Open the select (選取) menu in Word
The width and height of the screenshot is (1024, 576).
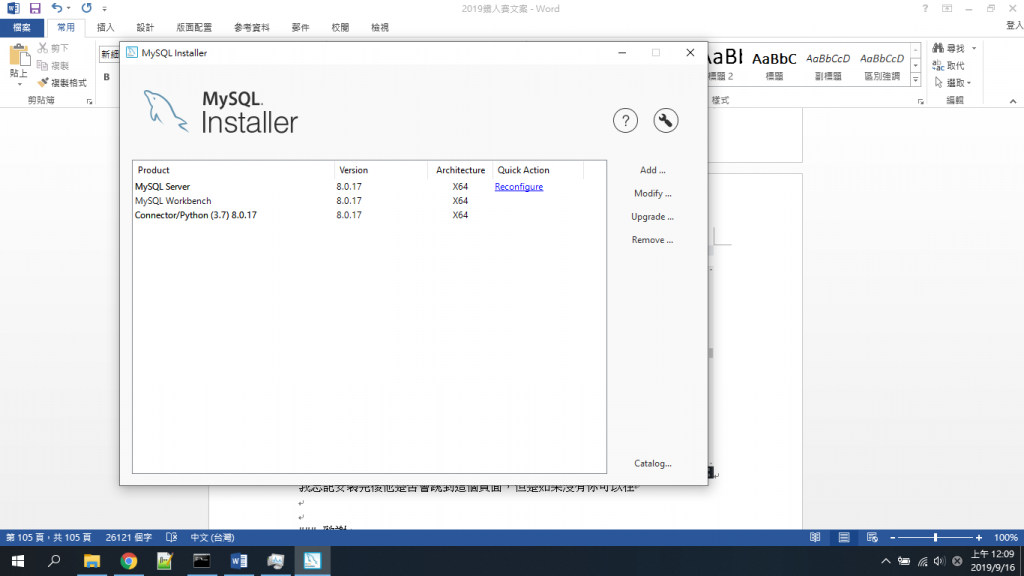953,82
